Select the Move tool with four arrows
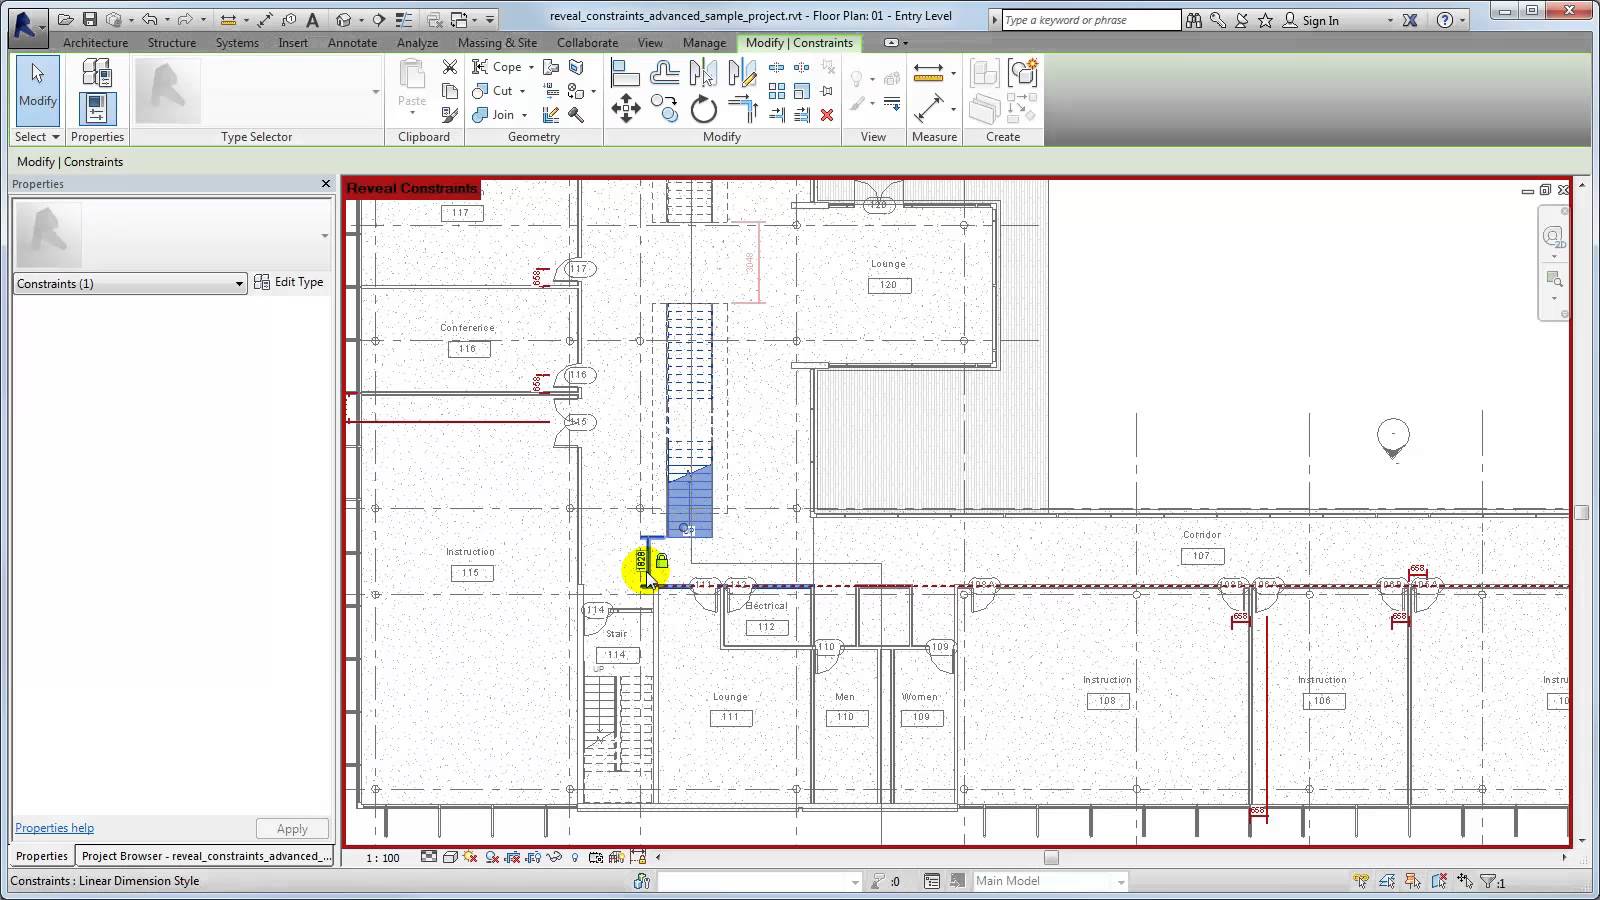The image size is (1600, 900). pos(625,109)
